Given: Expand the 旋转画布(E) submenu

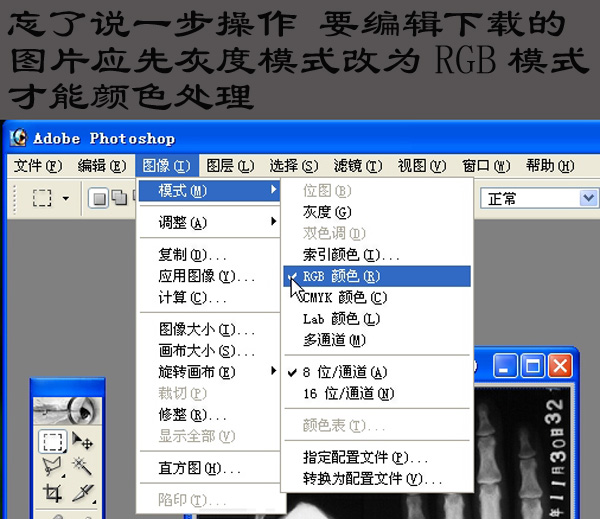Looking at the screenshot, I should tap(209, 372).
